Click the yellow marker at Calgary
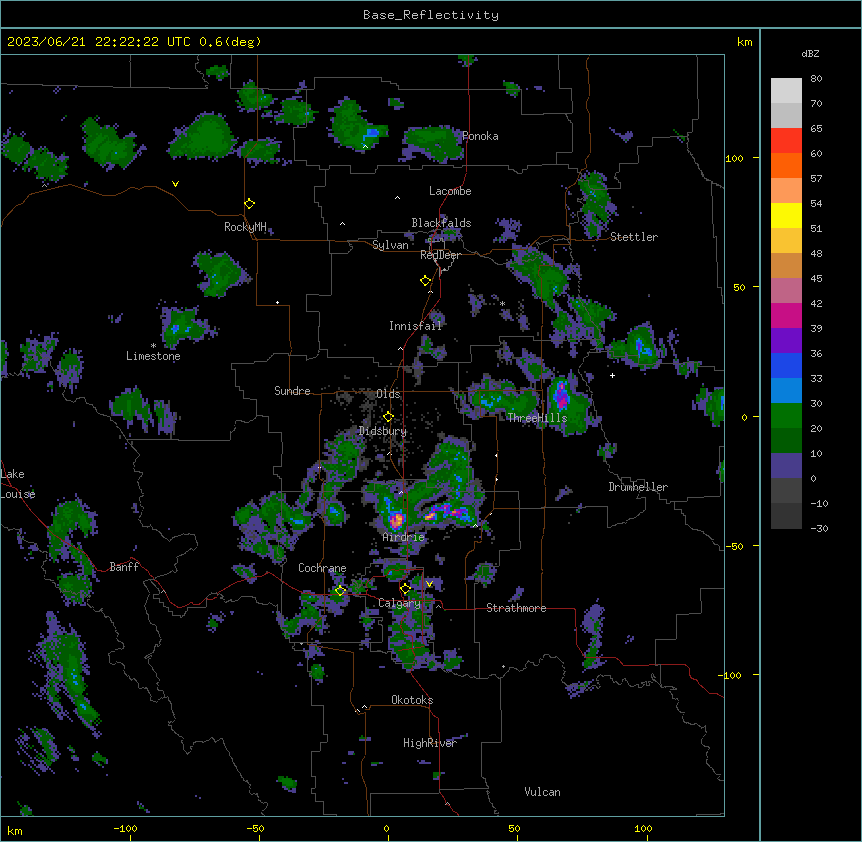862x842 pixels. [x=405, y=589]
